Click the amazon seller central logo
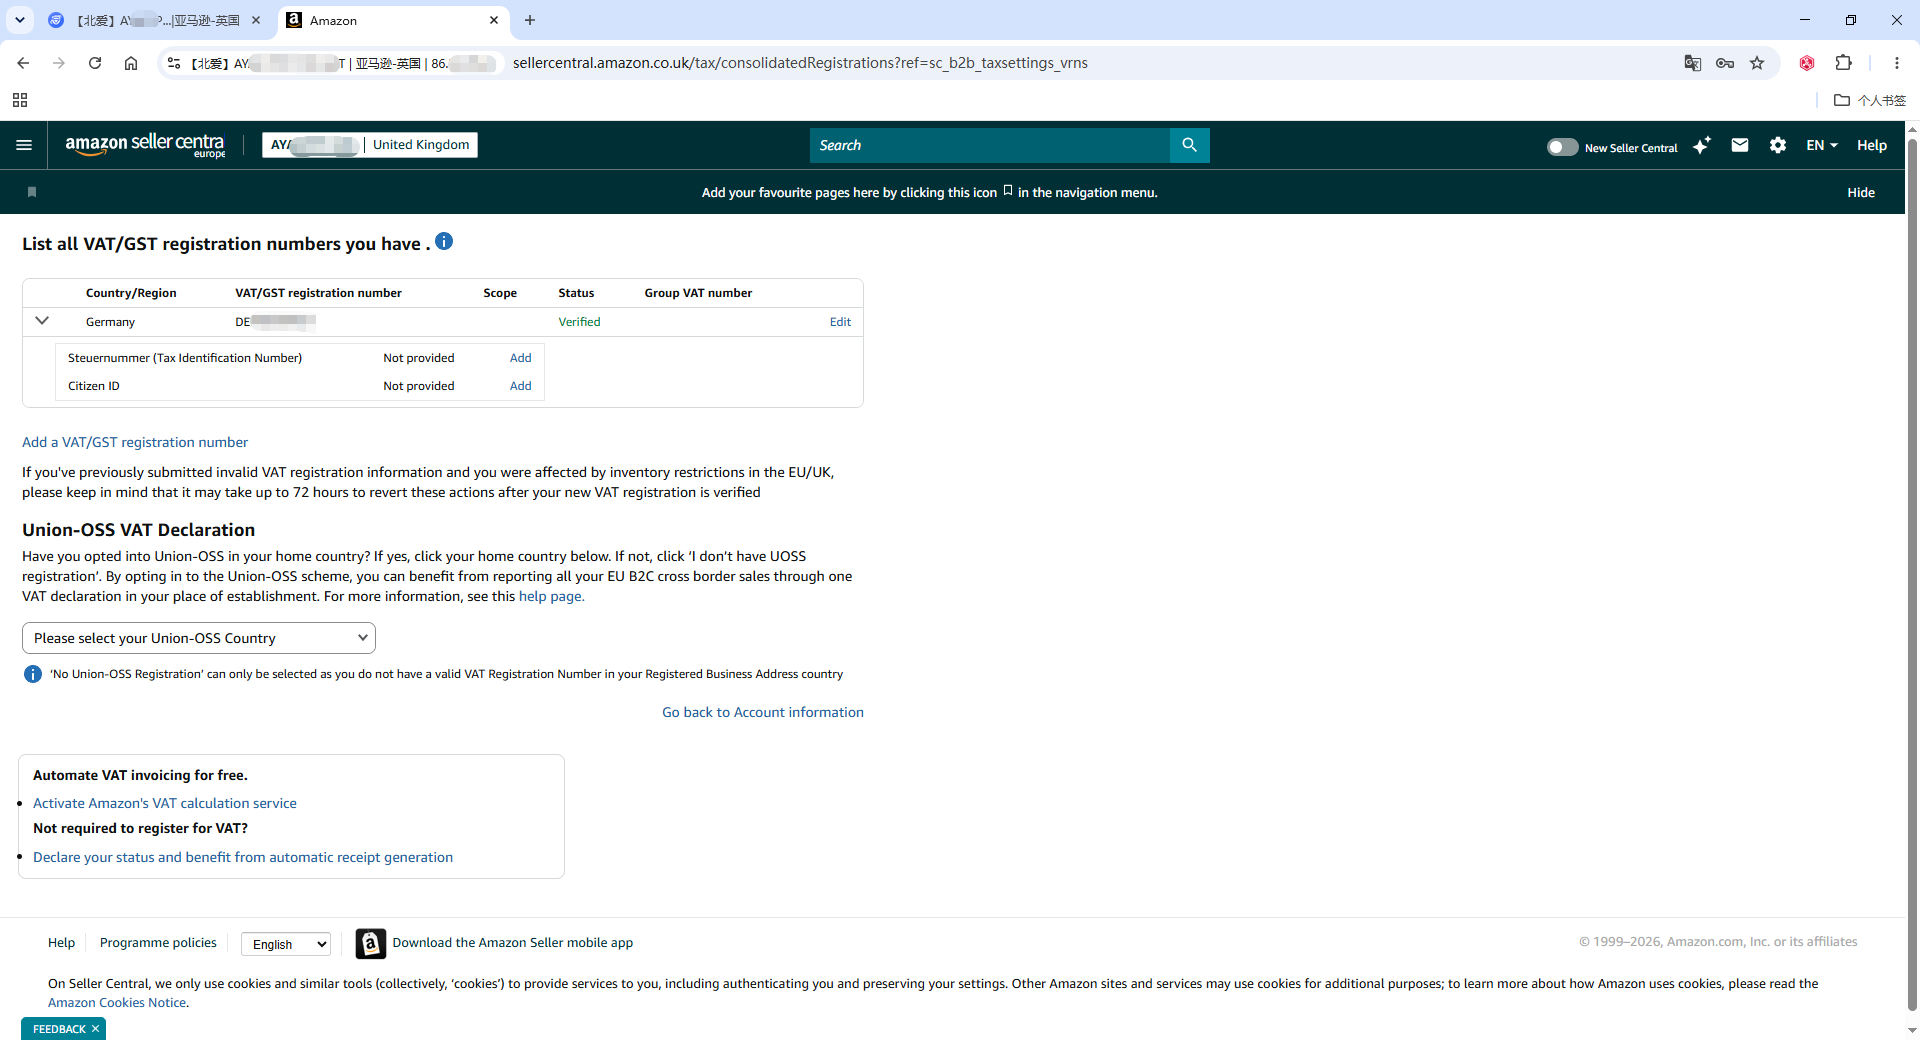 tap(145, 145)
